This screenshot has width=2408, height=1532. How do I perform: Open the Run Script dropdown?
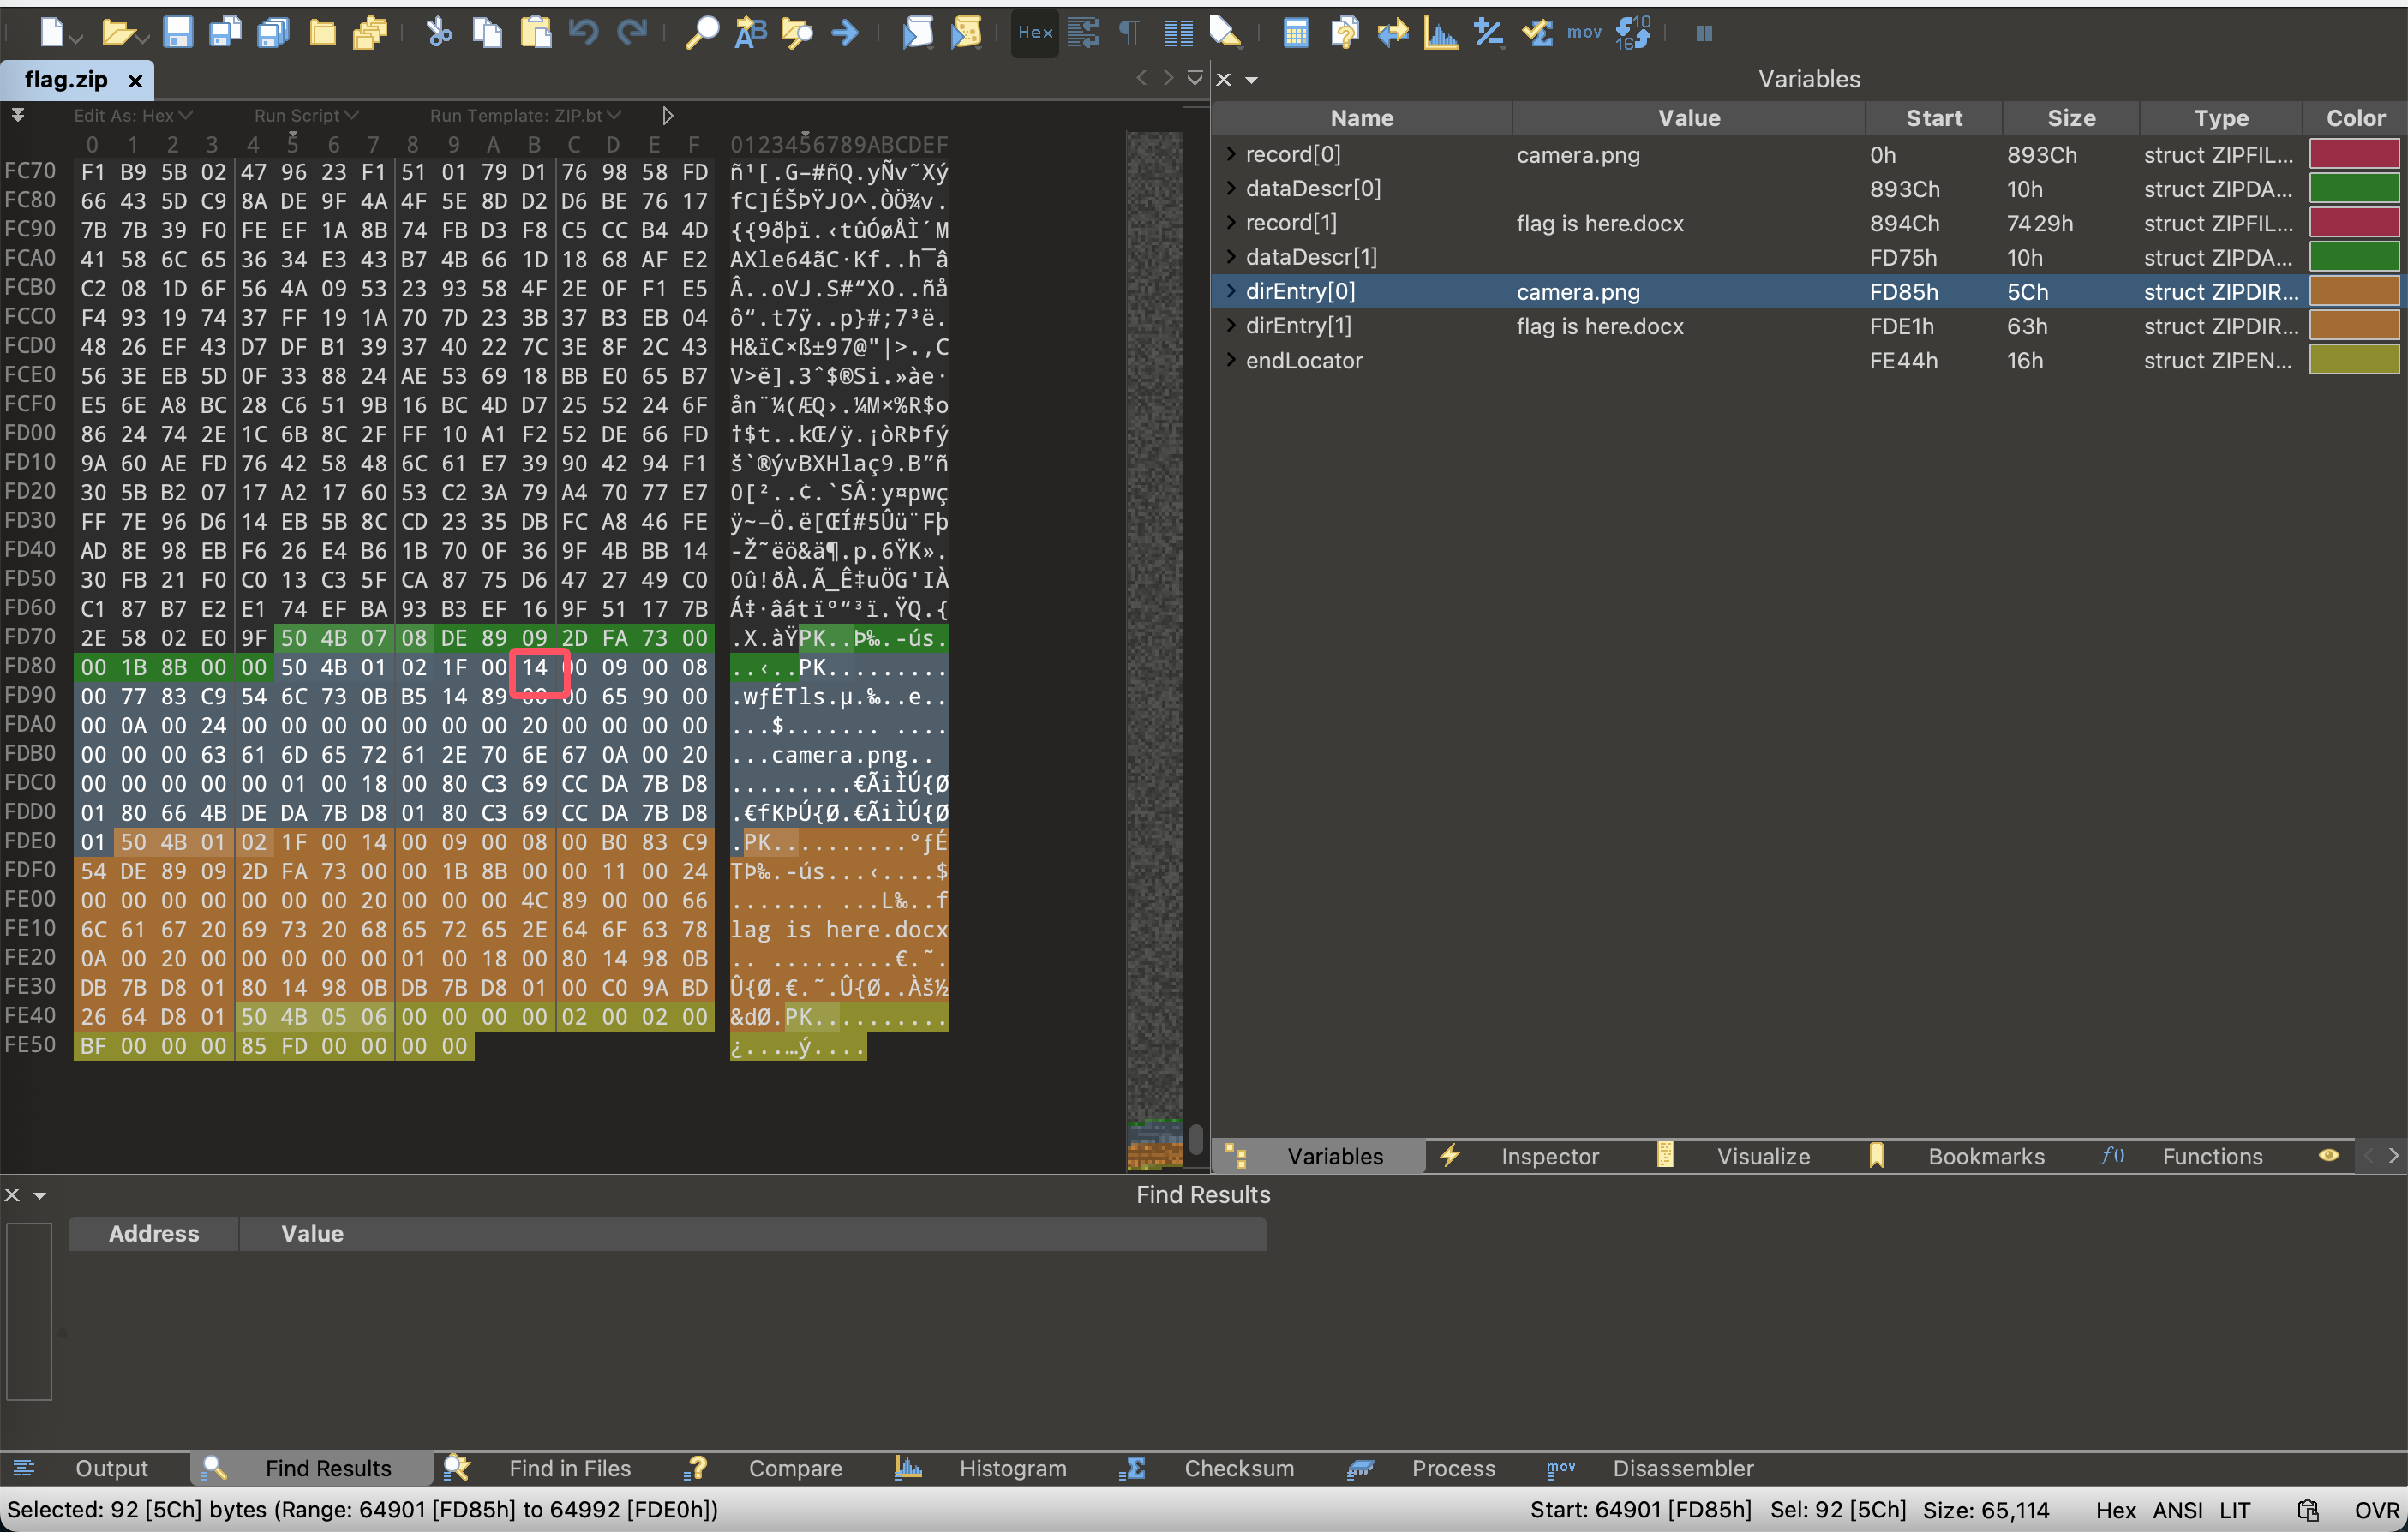[x=306, y=116]
